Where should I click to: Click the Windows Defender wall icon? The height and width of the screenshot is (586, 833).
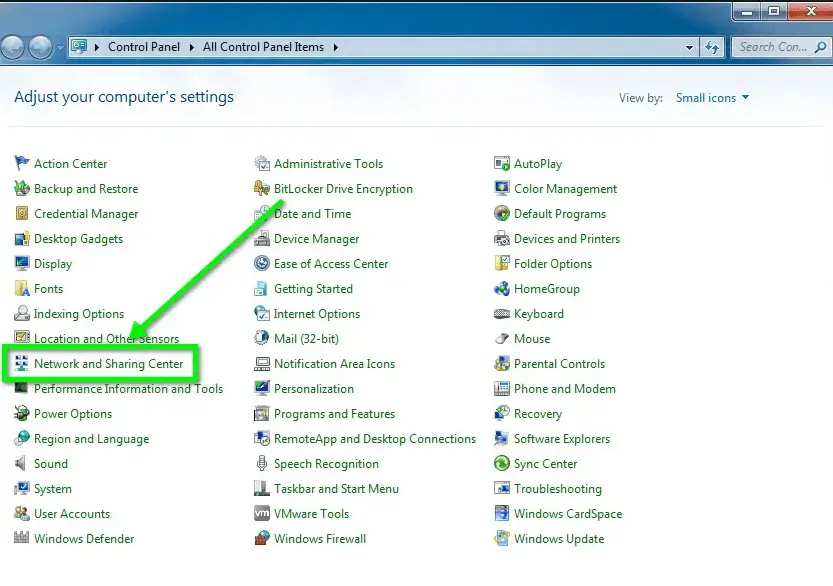click(x=22, y=538)
